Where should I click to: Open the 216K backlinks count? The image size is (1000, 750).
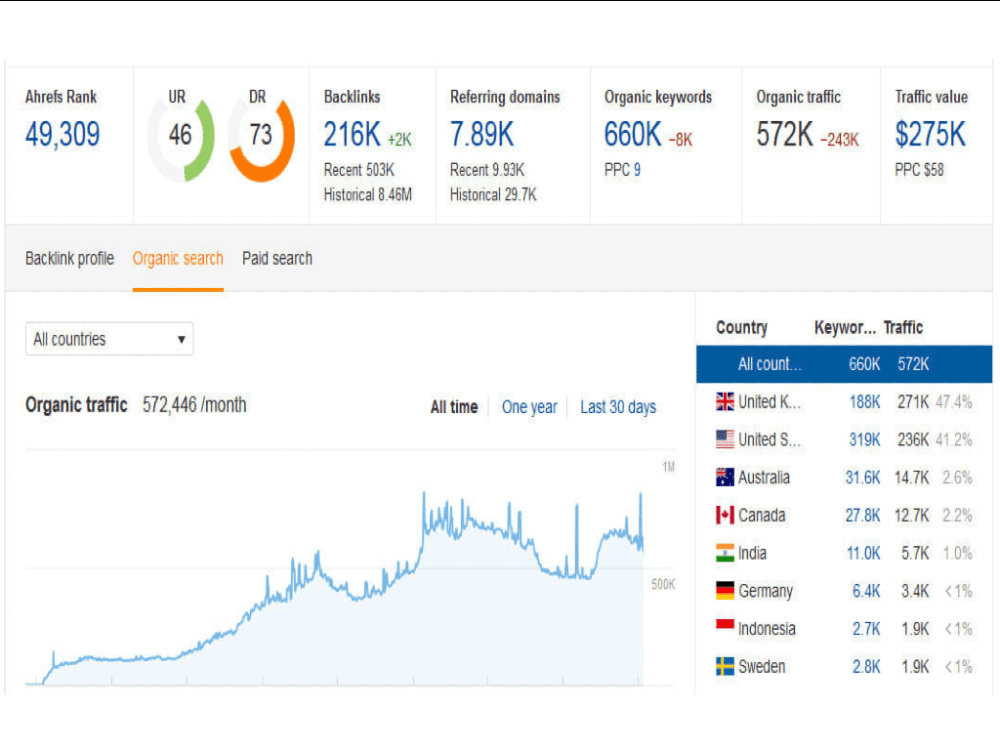click(352, 135)
